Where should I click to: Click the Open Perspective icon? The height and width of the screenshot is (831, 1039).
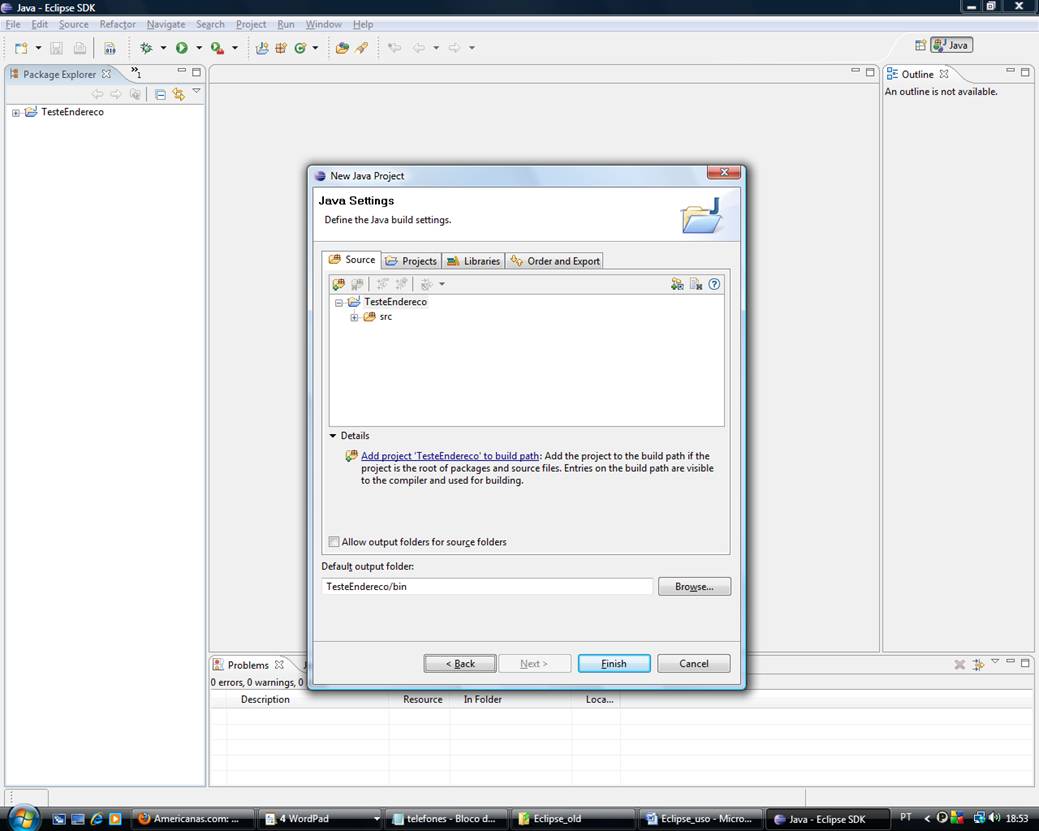(920, 45)
